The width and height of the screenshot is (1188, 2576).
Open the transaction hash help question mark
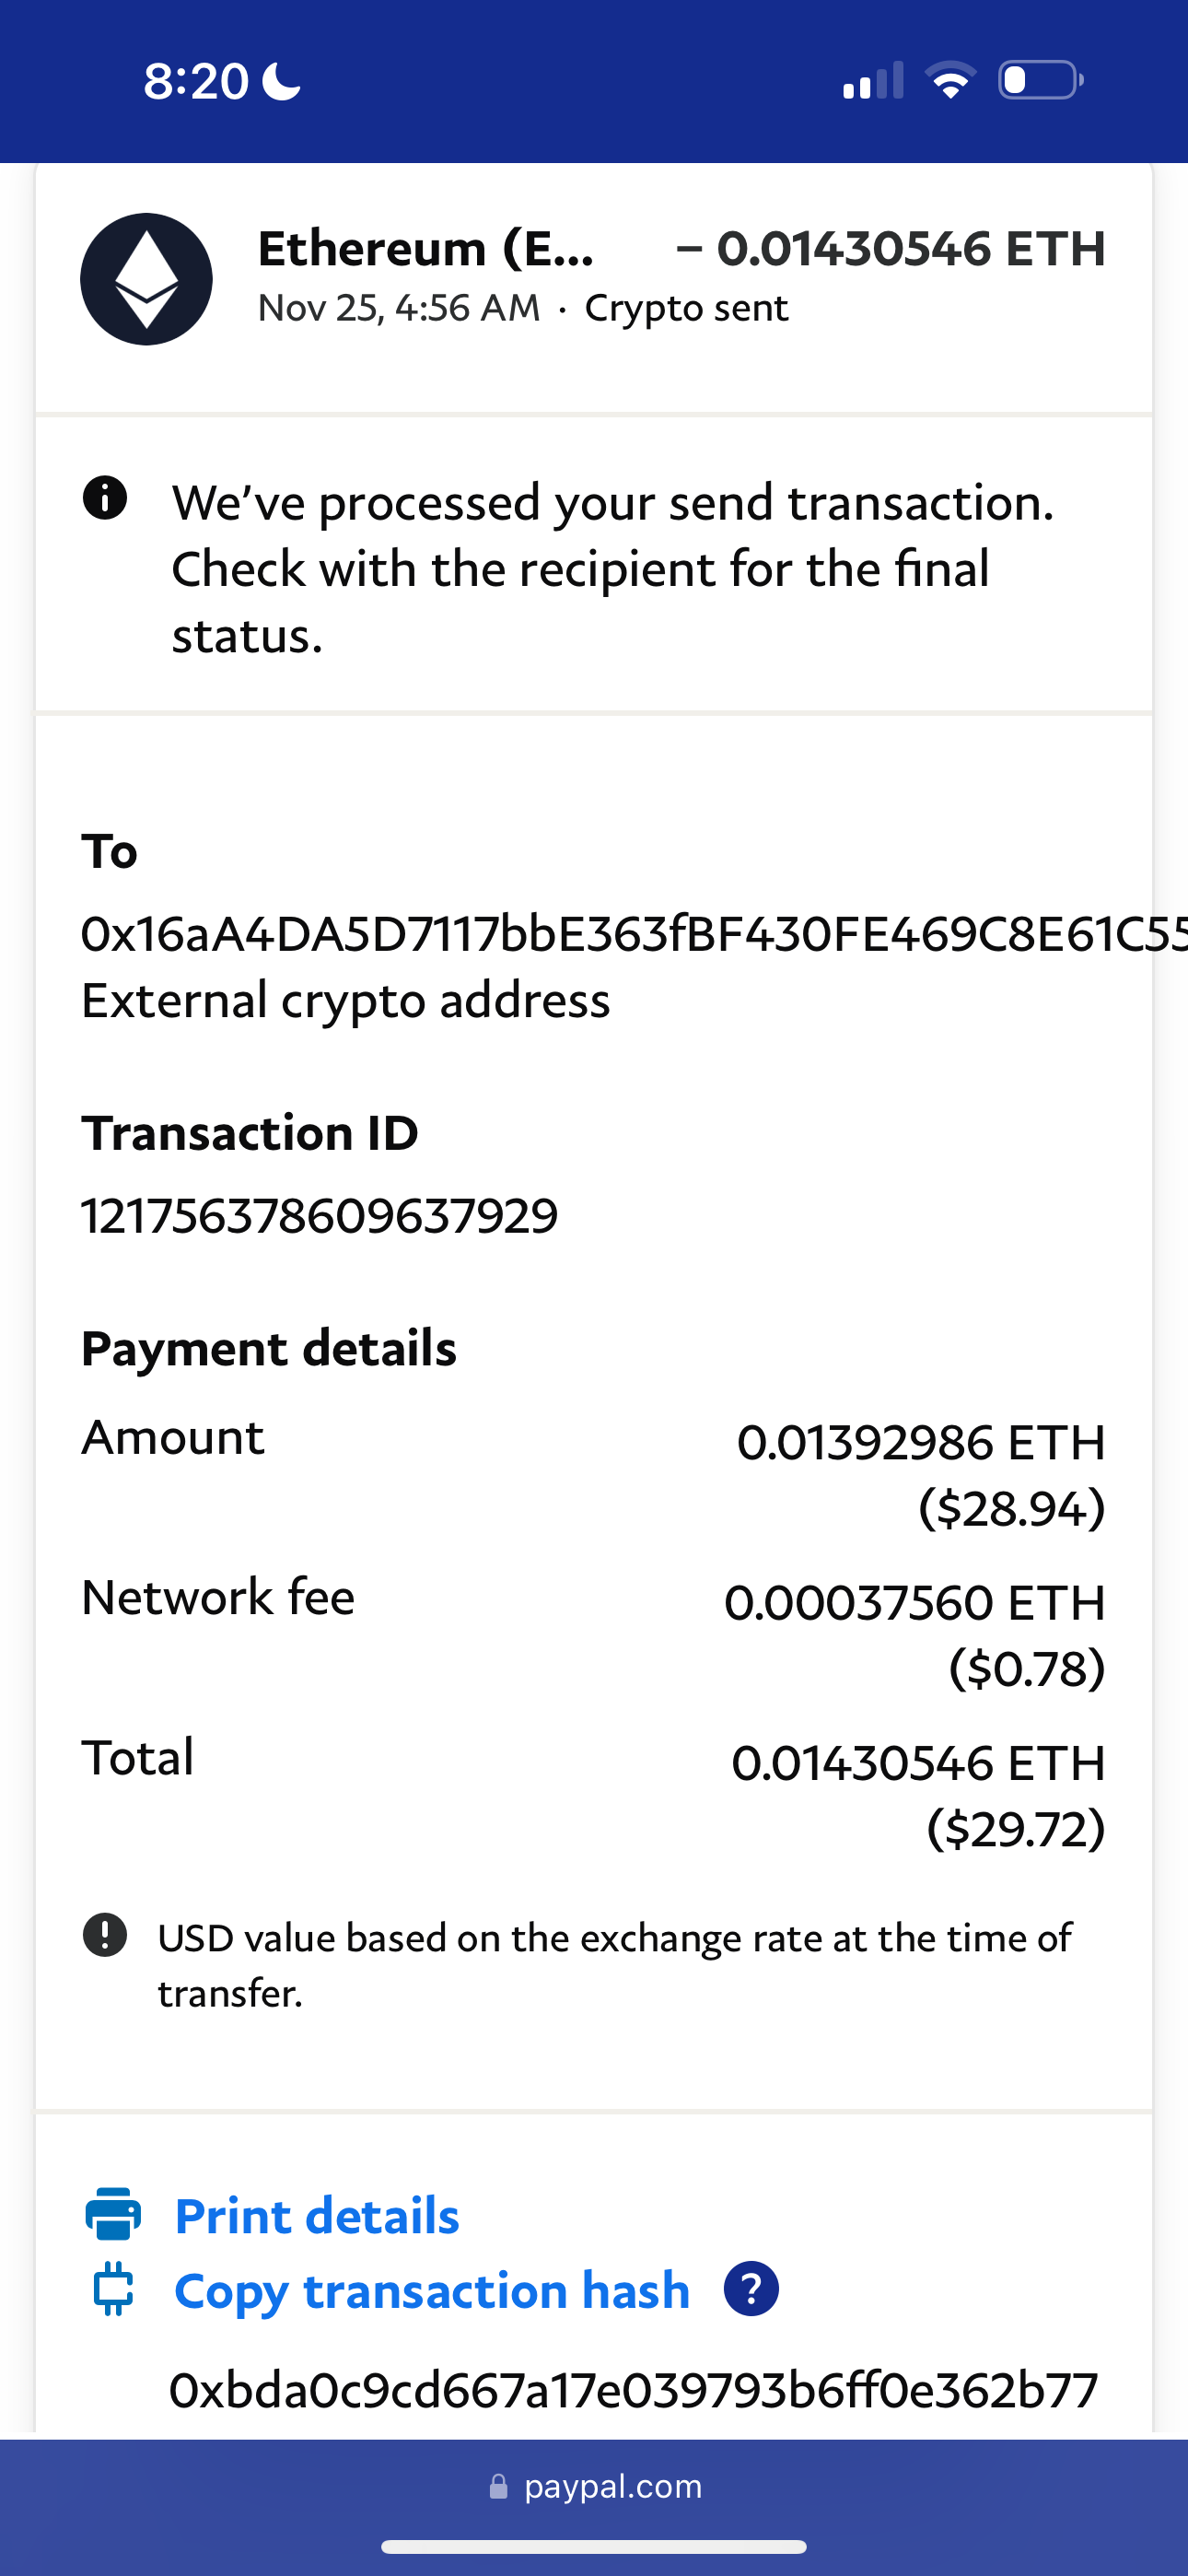pyautogui.click(x=751, y=2289)
